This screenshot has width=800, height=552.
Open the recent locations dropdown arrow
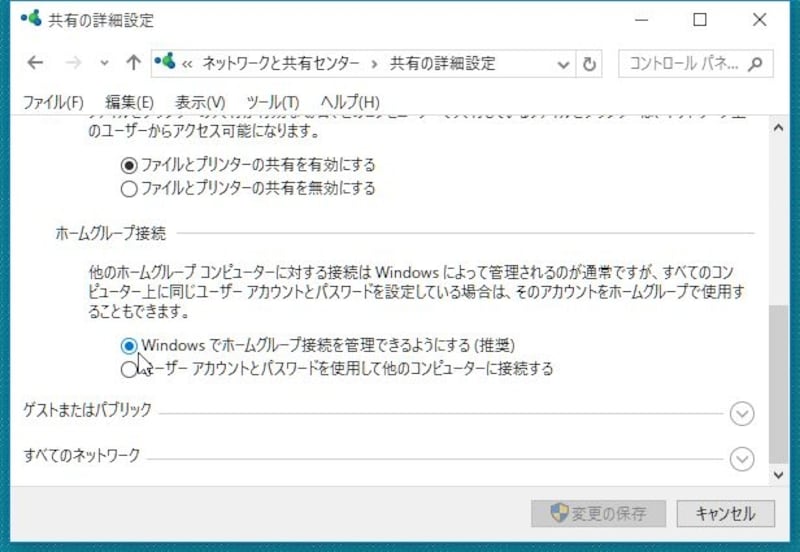[x=104, y=64]
